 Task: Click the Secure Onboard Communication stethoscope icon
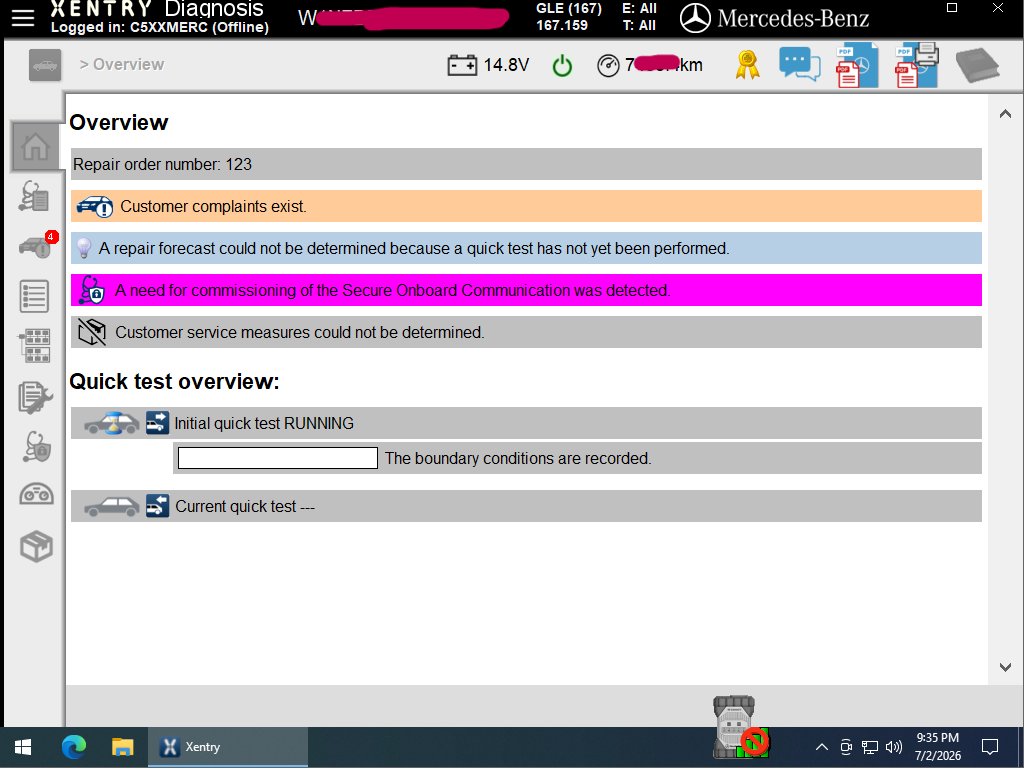pos(91,290)
